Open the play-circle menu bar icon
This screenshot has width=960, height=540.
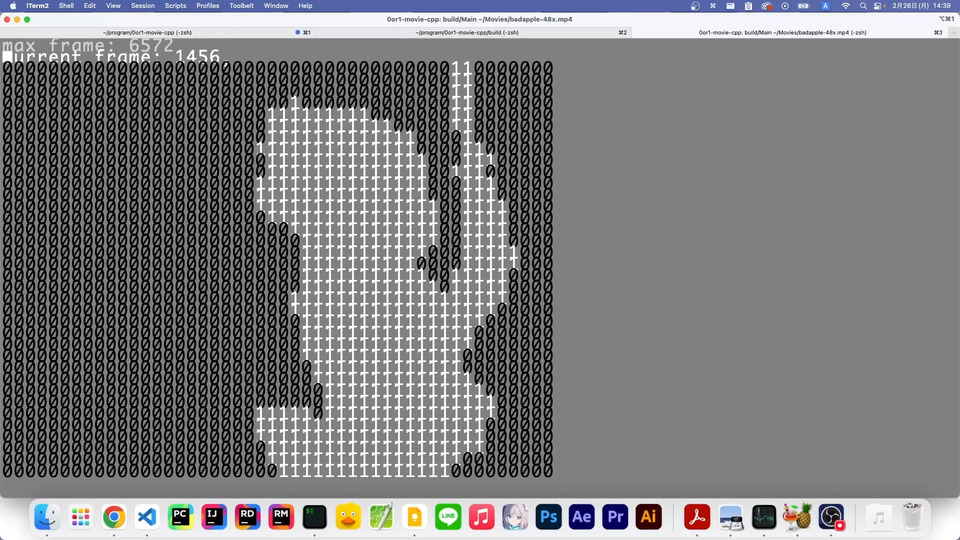click(785, 6)
